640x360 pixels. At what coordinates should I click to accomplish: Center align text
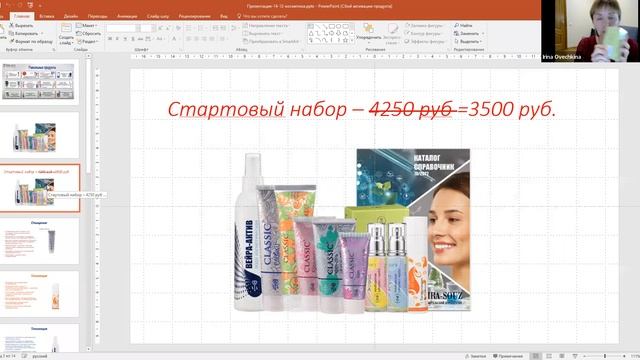pos(197,39)
